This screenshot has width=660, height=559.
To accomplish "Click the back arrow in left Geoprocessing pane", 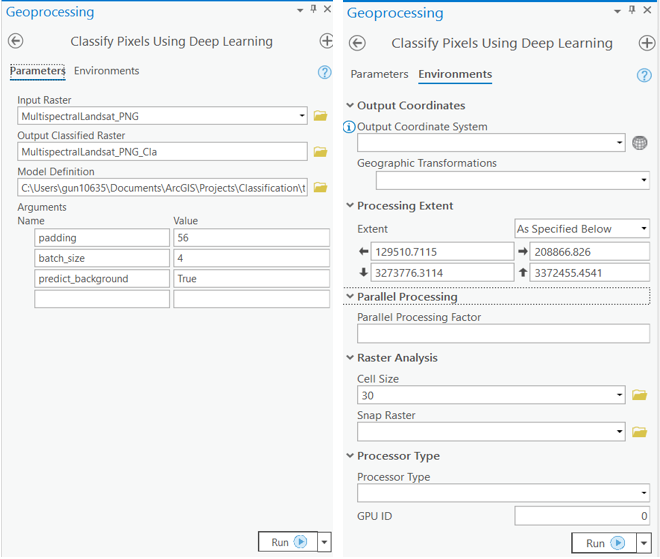I will tap(15, 42).
